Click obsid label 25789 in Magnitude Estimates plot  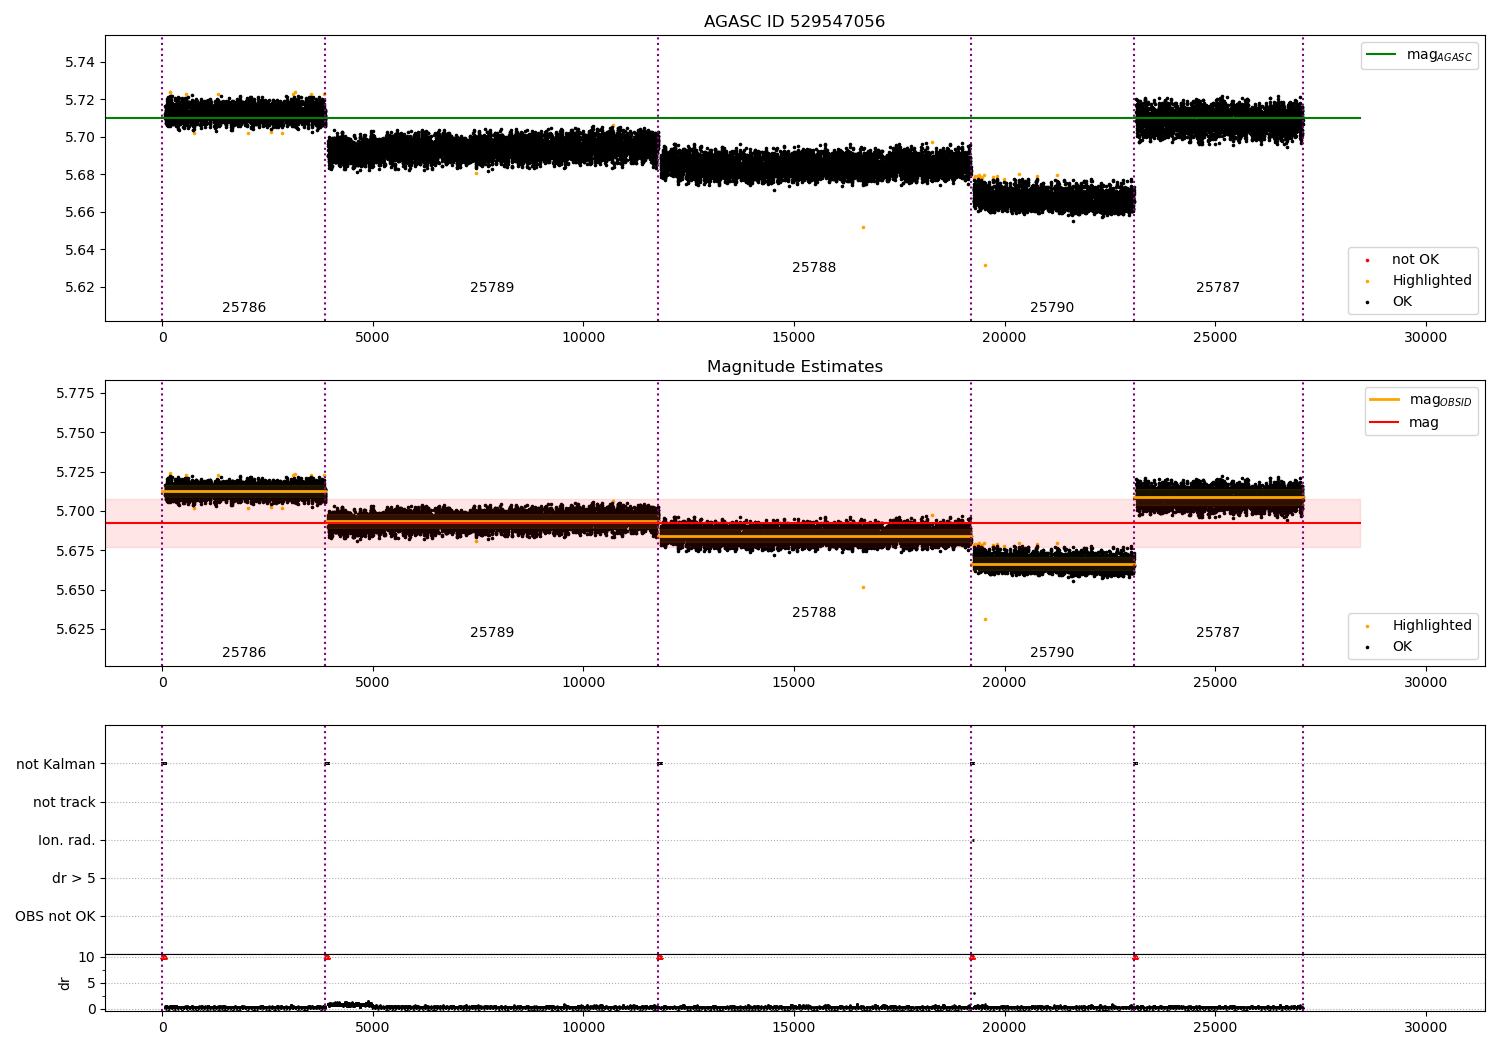492,632
